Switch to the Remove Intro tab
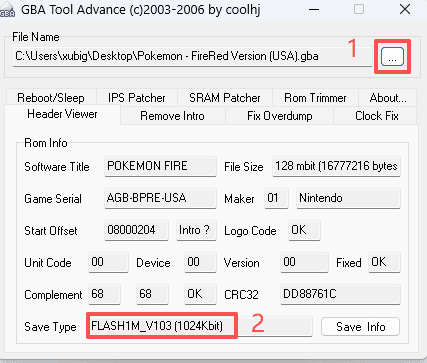Image resolution: width=427 pixels, height=363 pixels. point(173,116)
